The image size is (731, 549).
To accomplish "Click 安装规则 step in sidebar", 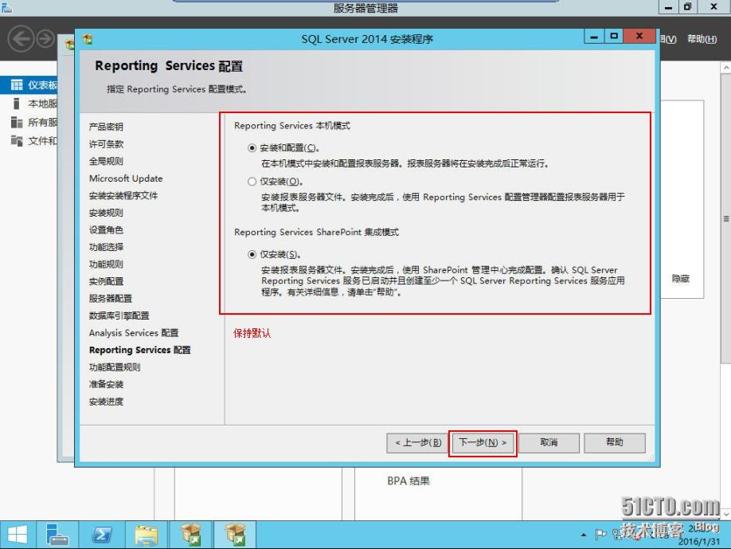I will point(106,213).
